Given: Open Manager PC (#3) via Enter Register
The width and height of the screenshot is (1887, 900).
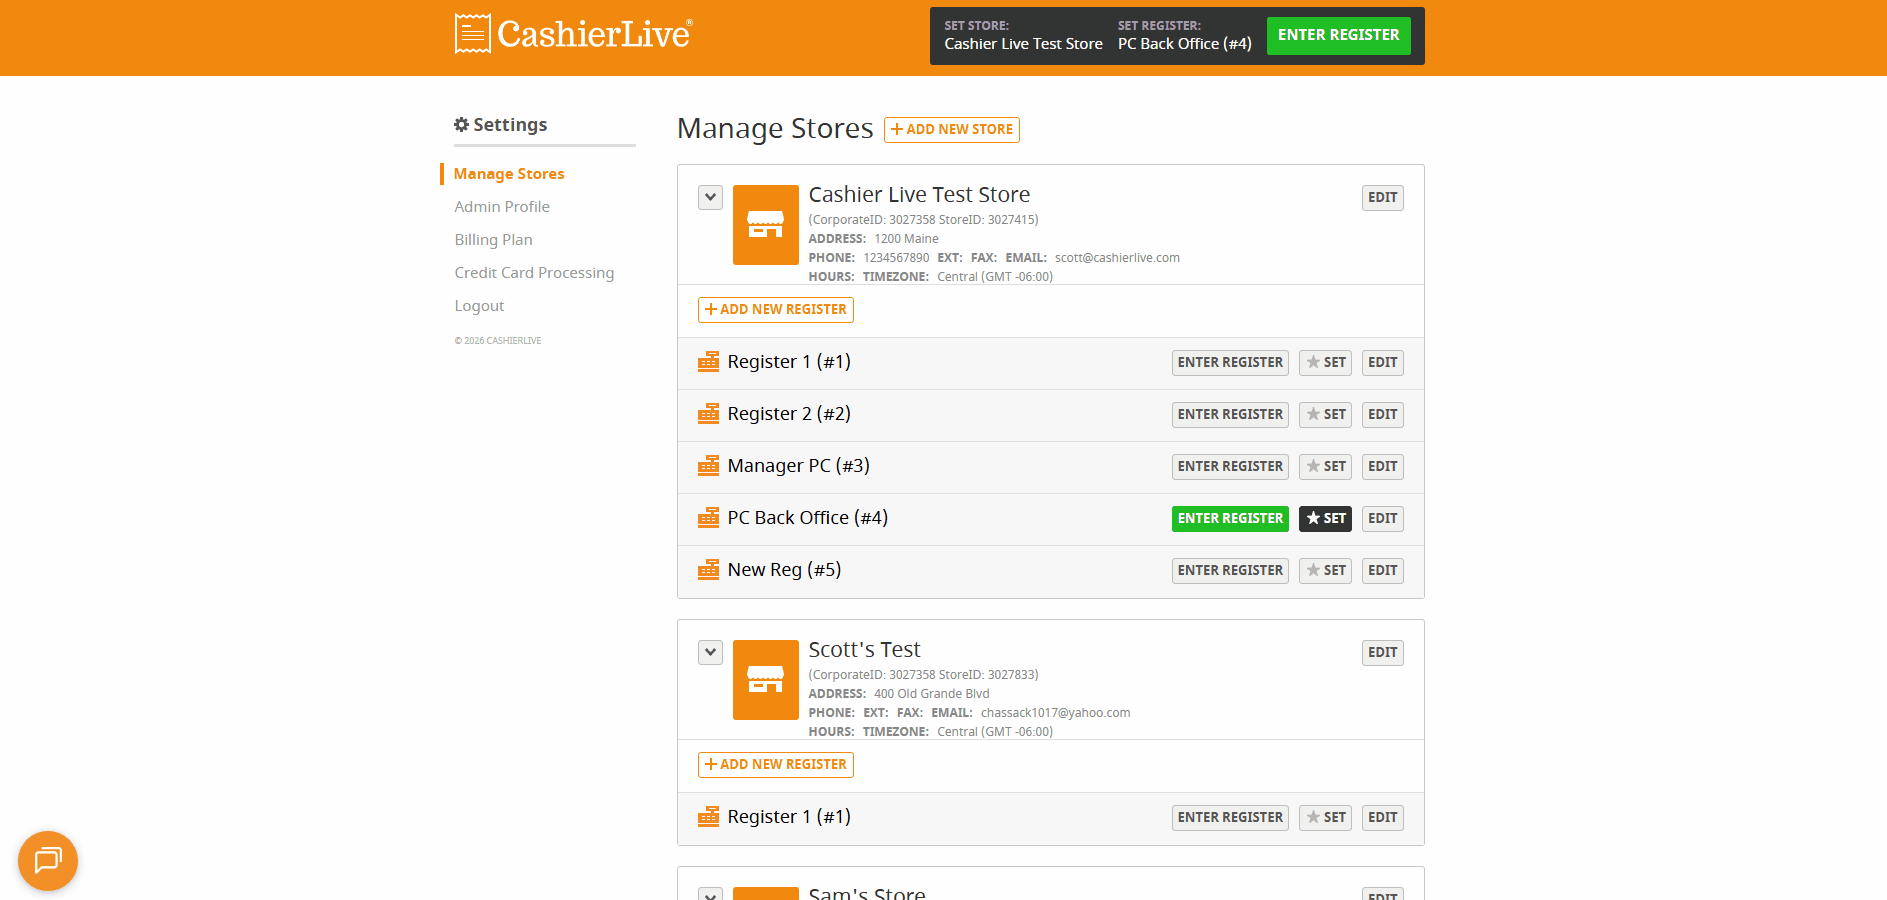Looking at the screenshot, I should [x=1230, y=467].
